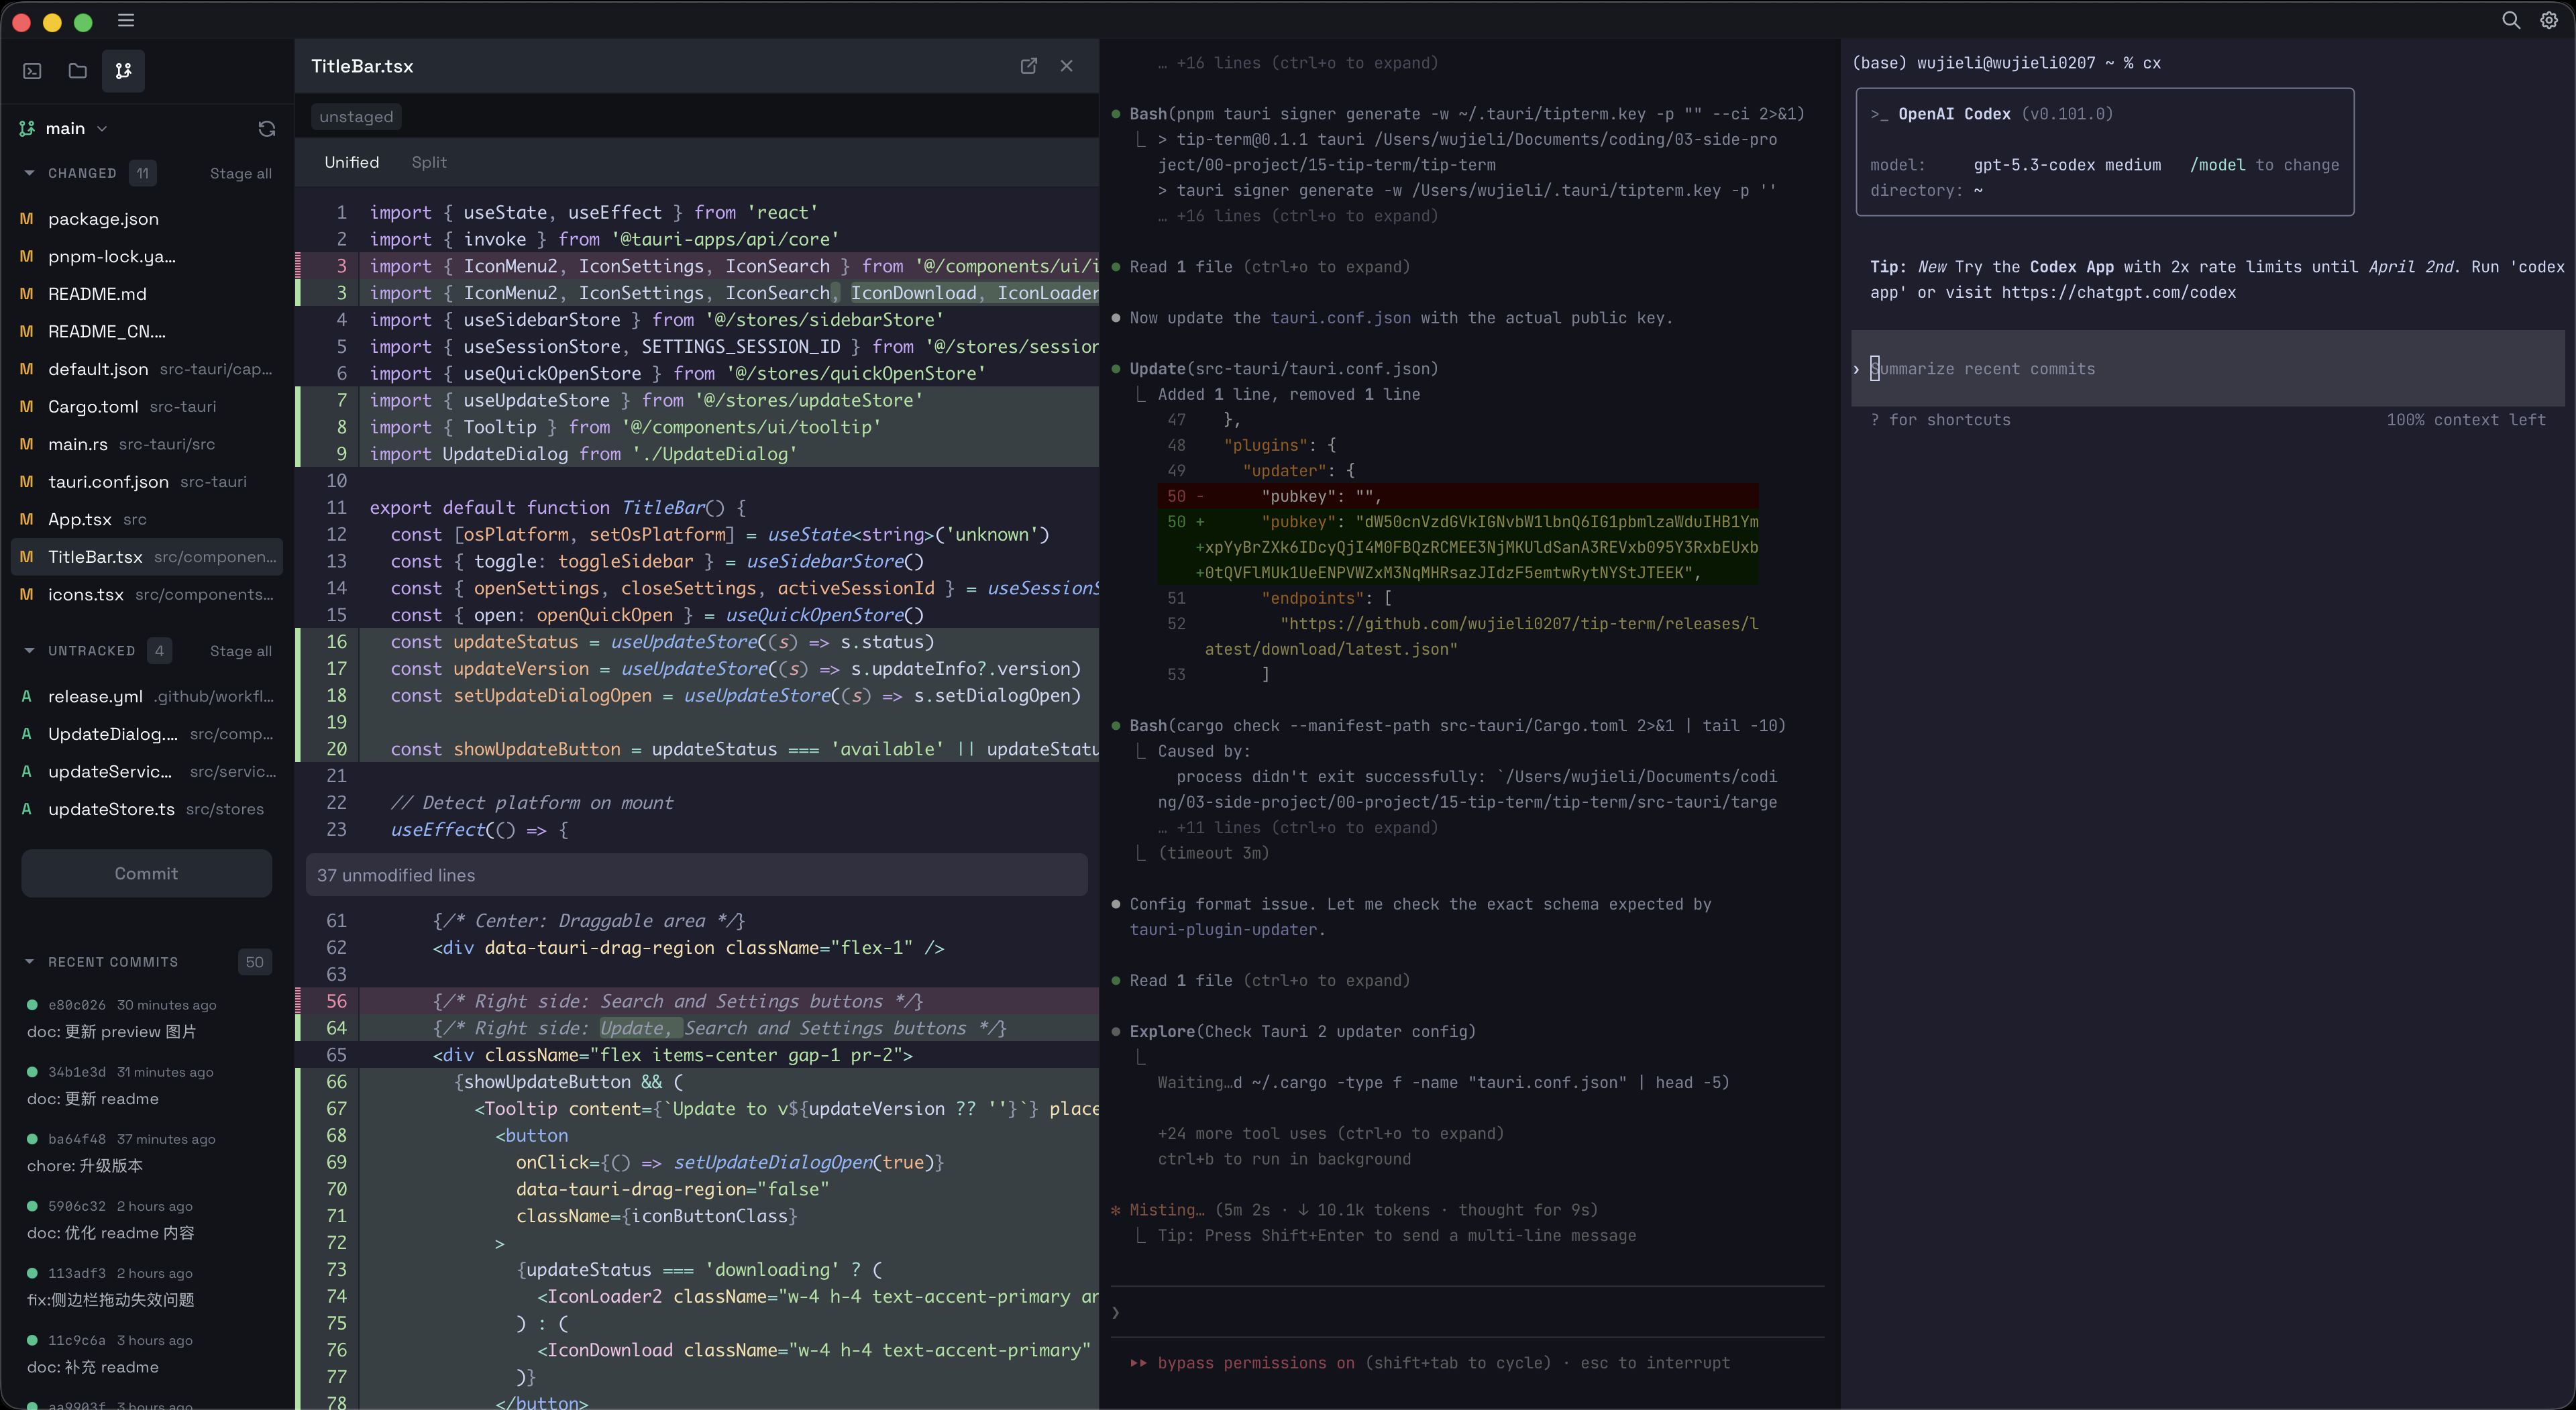
Task: Collapse the CHANGED files section
Action: pyautogui.click(x=30, y=173)
